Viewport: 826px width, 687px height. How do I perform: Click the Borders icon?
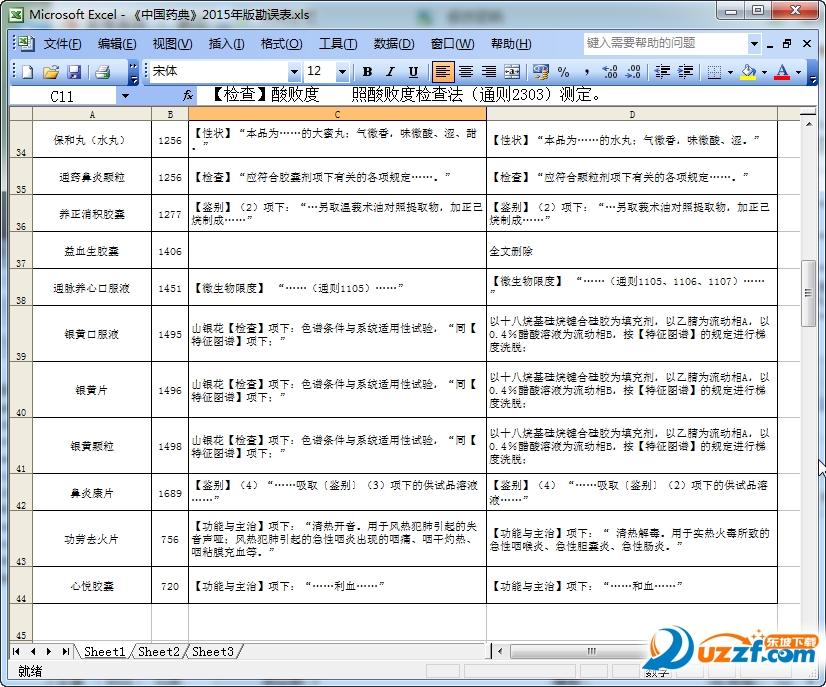pos(714,72)
